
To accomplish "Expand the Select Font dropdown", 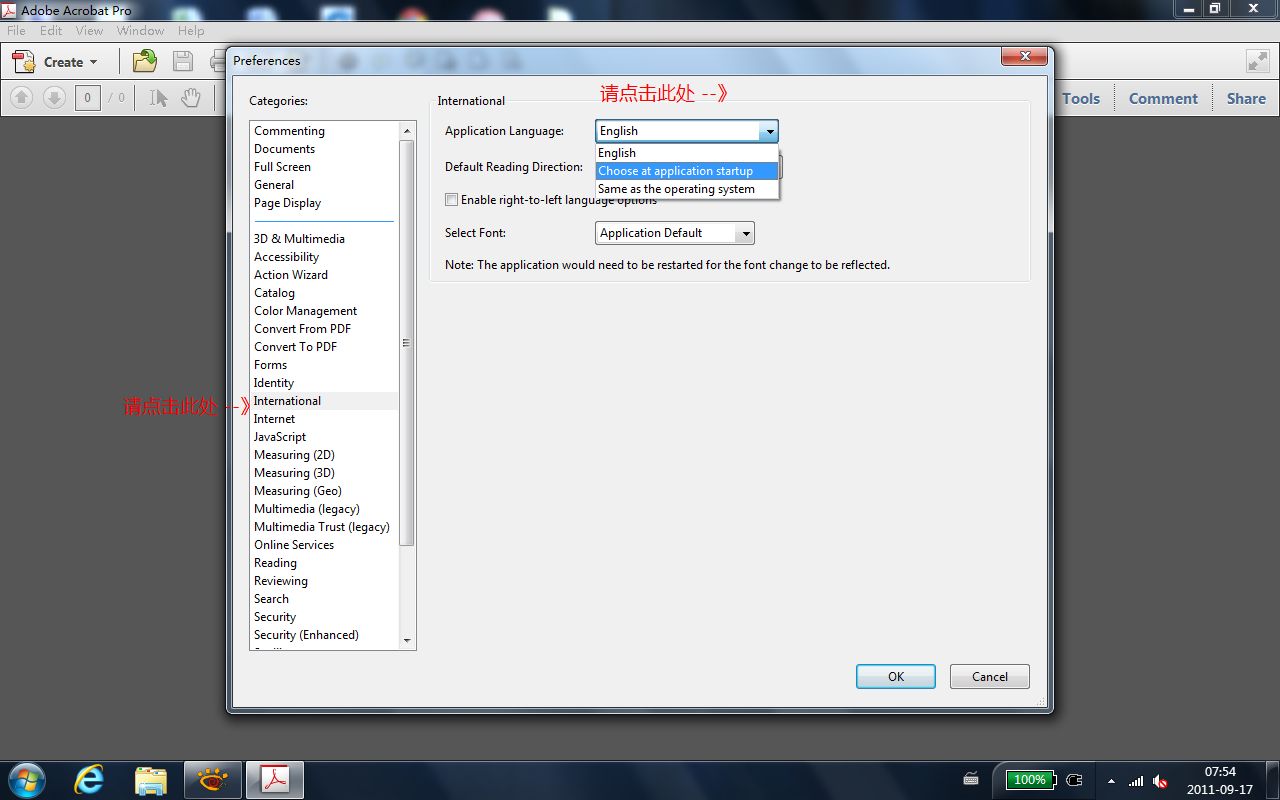I will click(x=743, y=233).
